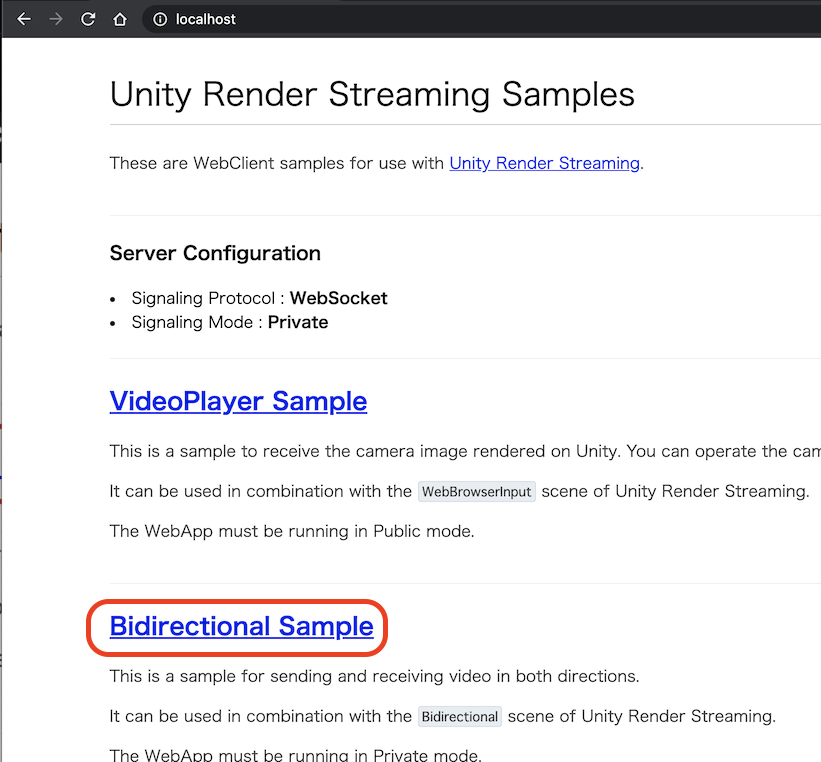821x762 pixels.
Task: Open the browser home page
Action: coord(119,18)
